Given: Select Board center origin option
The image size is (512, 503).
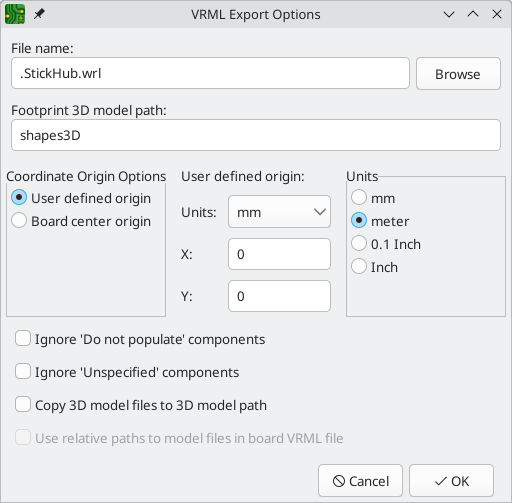Looking at the screenshot, I should point(81,221).
